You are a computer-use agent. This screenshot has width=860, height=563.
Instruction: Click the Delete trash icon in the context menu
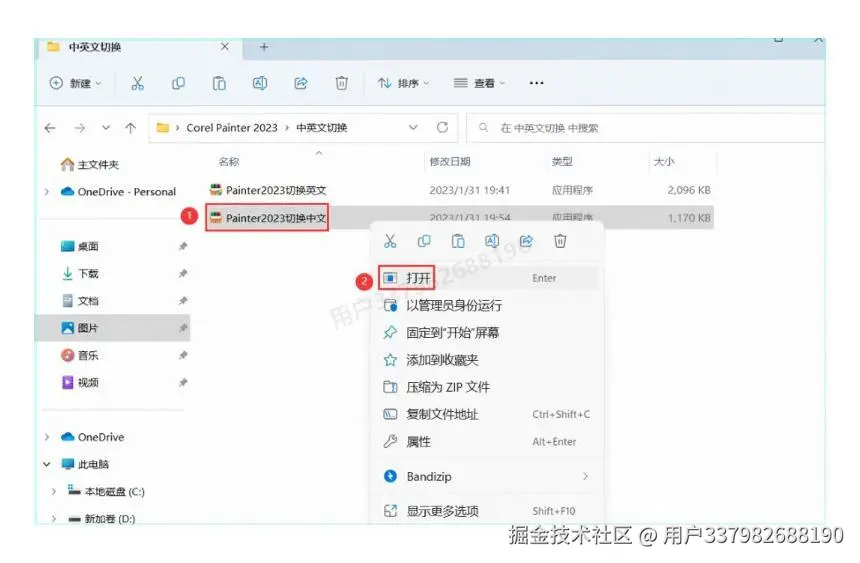pyautogui.click(x=560, y=241)
